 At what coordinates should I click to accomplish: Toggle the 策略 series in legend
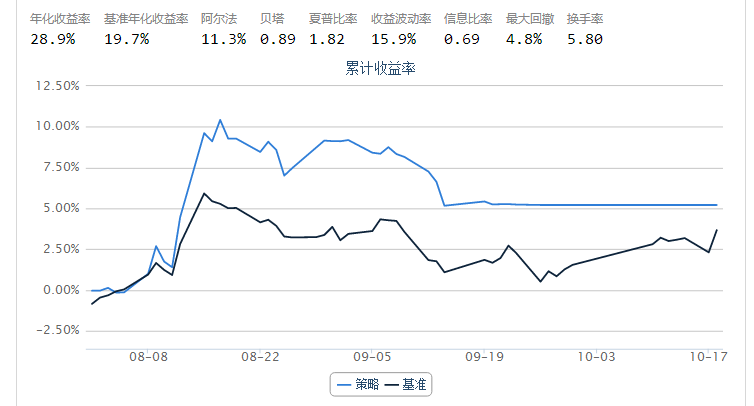point(358,384)
